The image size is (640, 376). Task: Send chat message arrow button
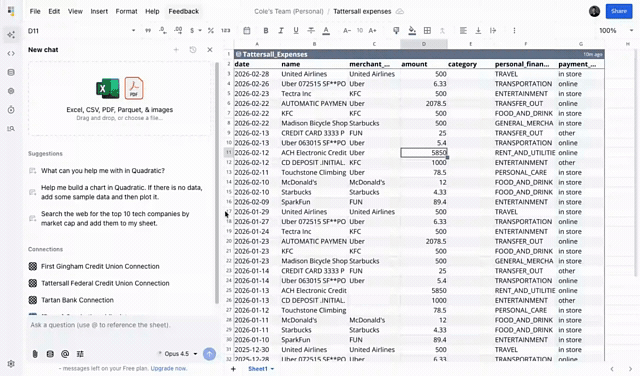(209, 354)
